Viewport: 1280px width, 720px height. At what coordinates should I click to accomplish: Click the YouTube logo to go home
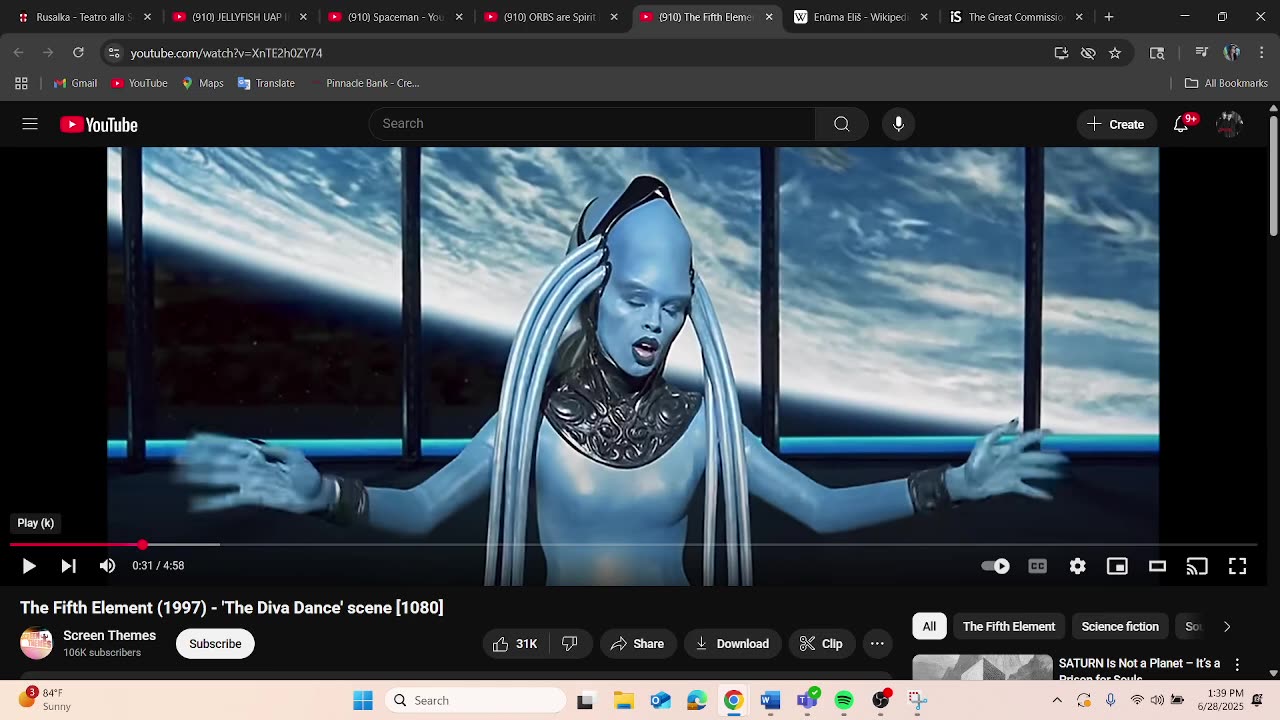tap(99, 124)
